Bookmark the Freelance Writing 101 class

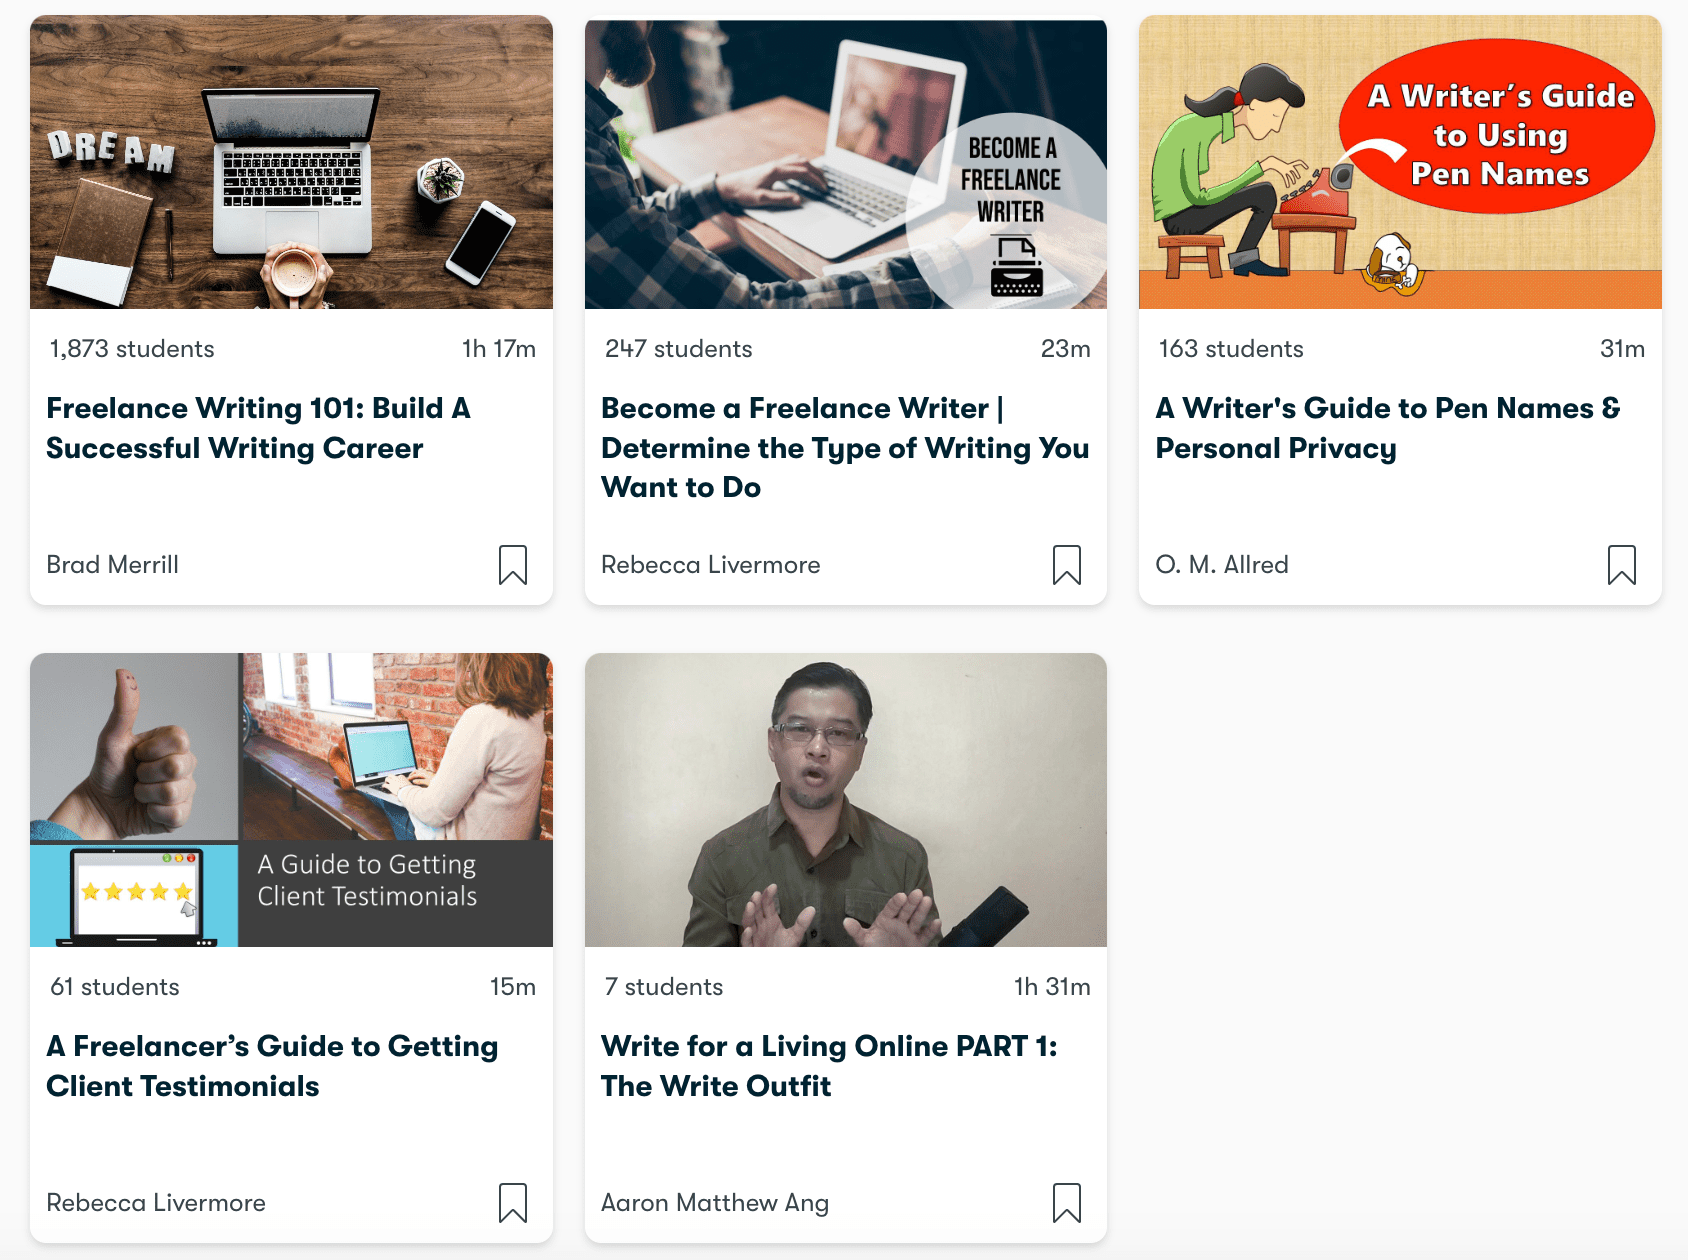tap(513, 565)
